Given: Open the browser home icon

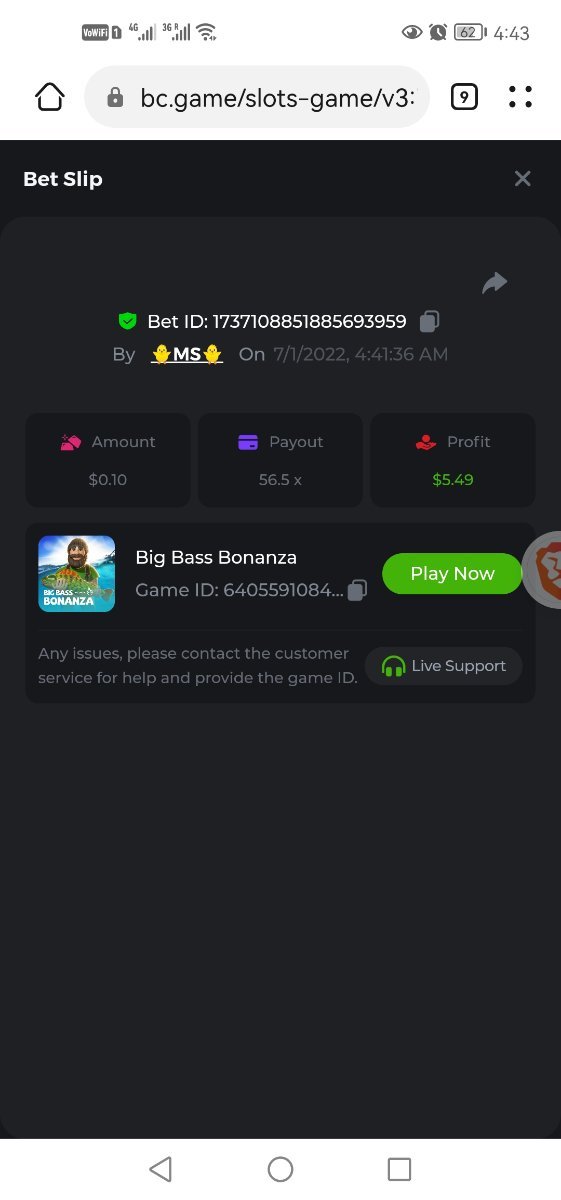Looking at the screenshot, I should 50,97.
